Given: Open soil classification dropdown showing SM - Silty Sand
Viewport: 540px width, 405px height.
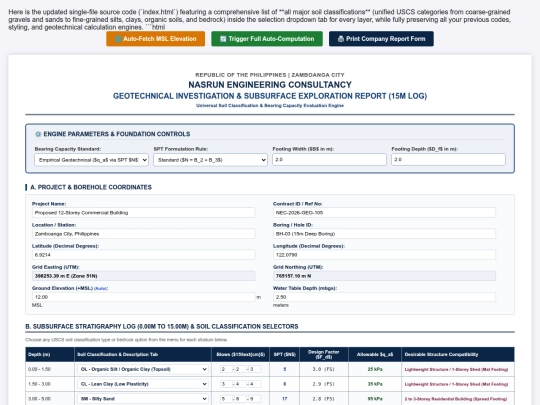Looking at the screenshot, I should 143,399.
